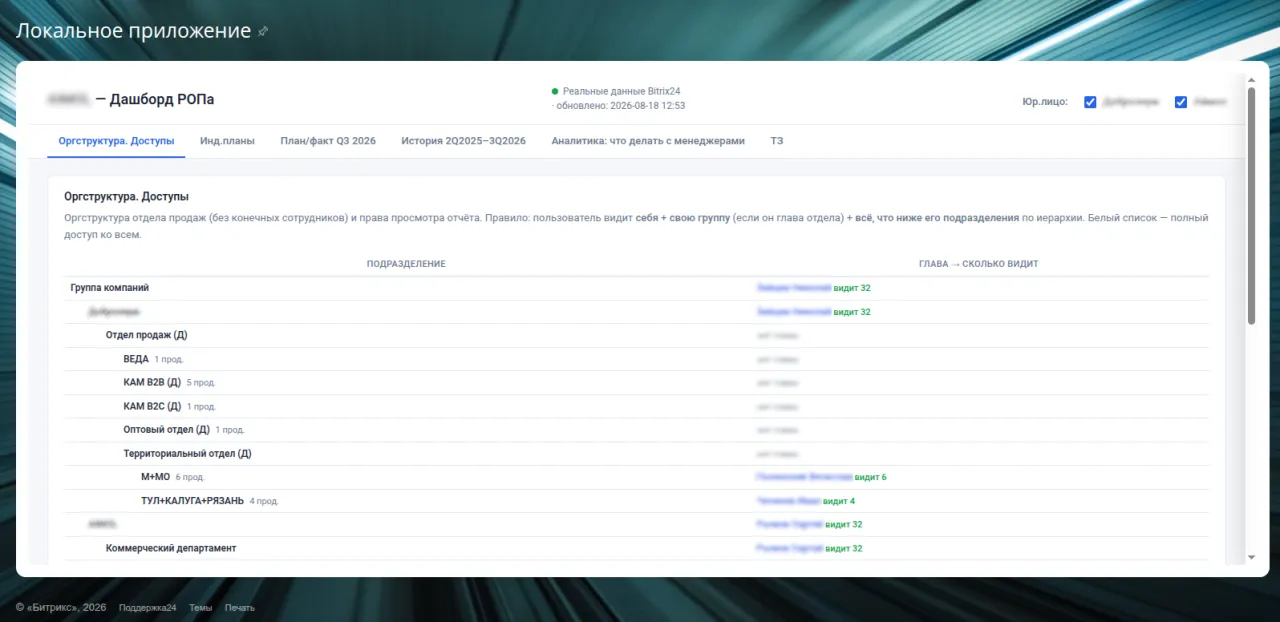Click the scrollbar down arrow
The width and height of the screenshot is (1280, 622).
coord(1251,557)
